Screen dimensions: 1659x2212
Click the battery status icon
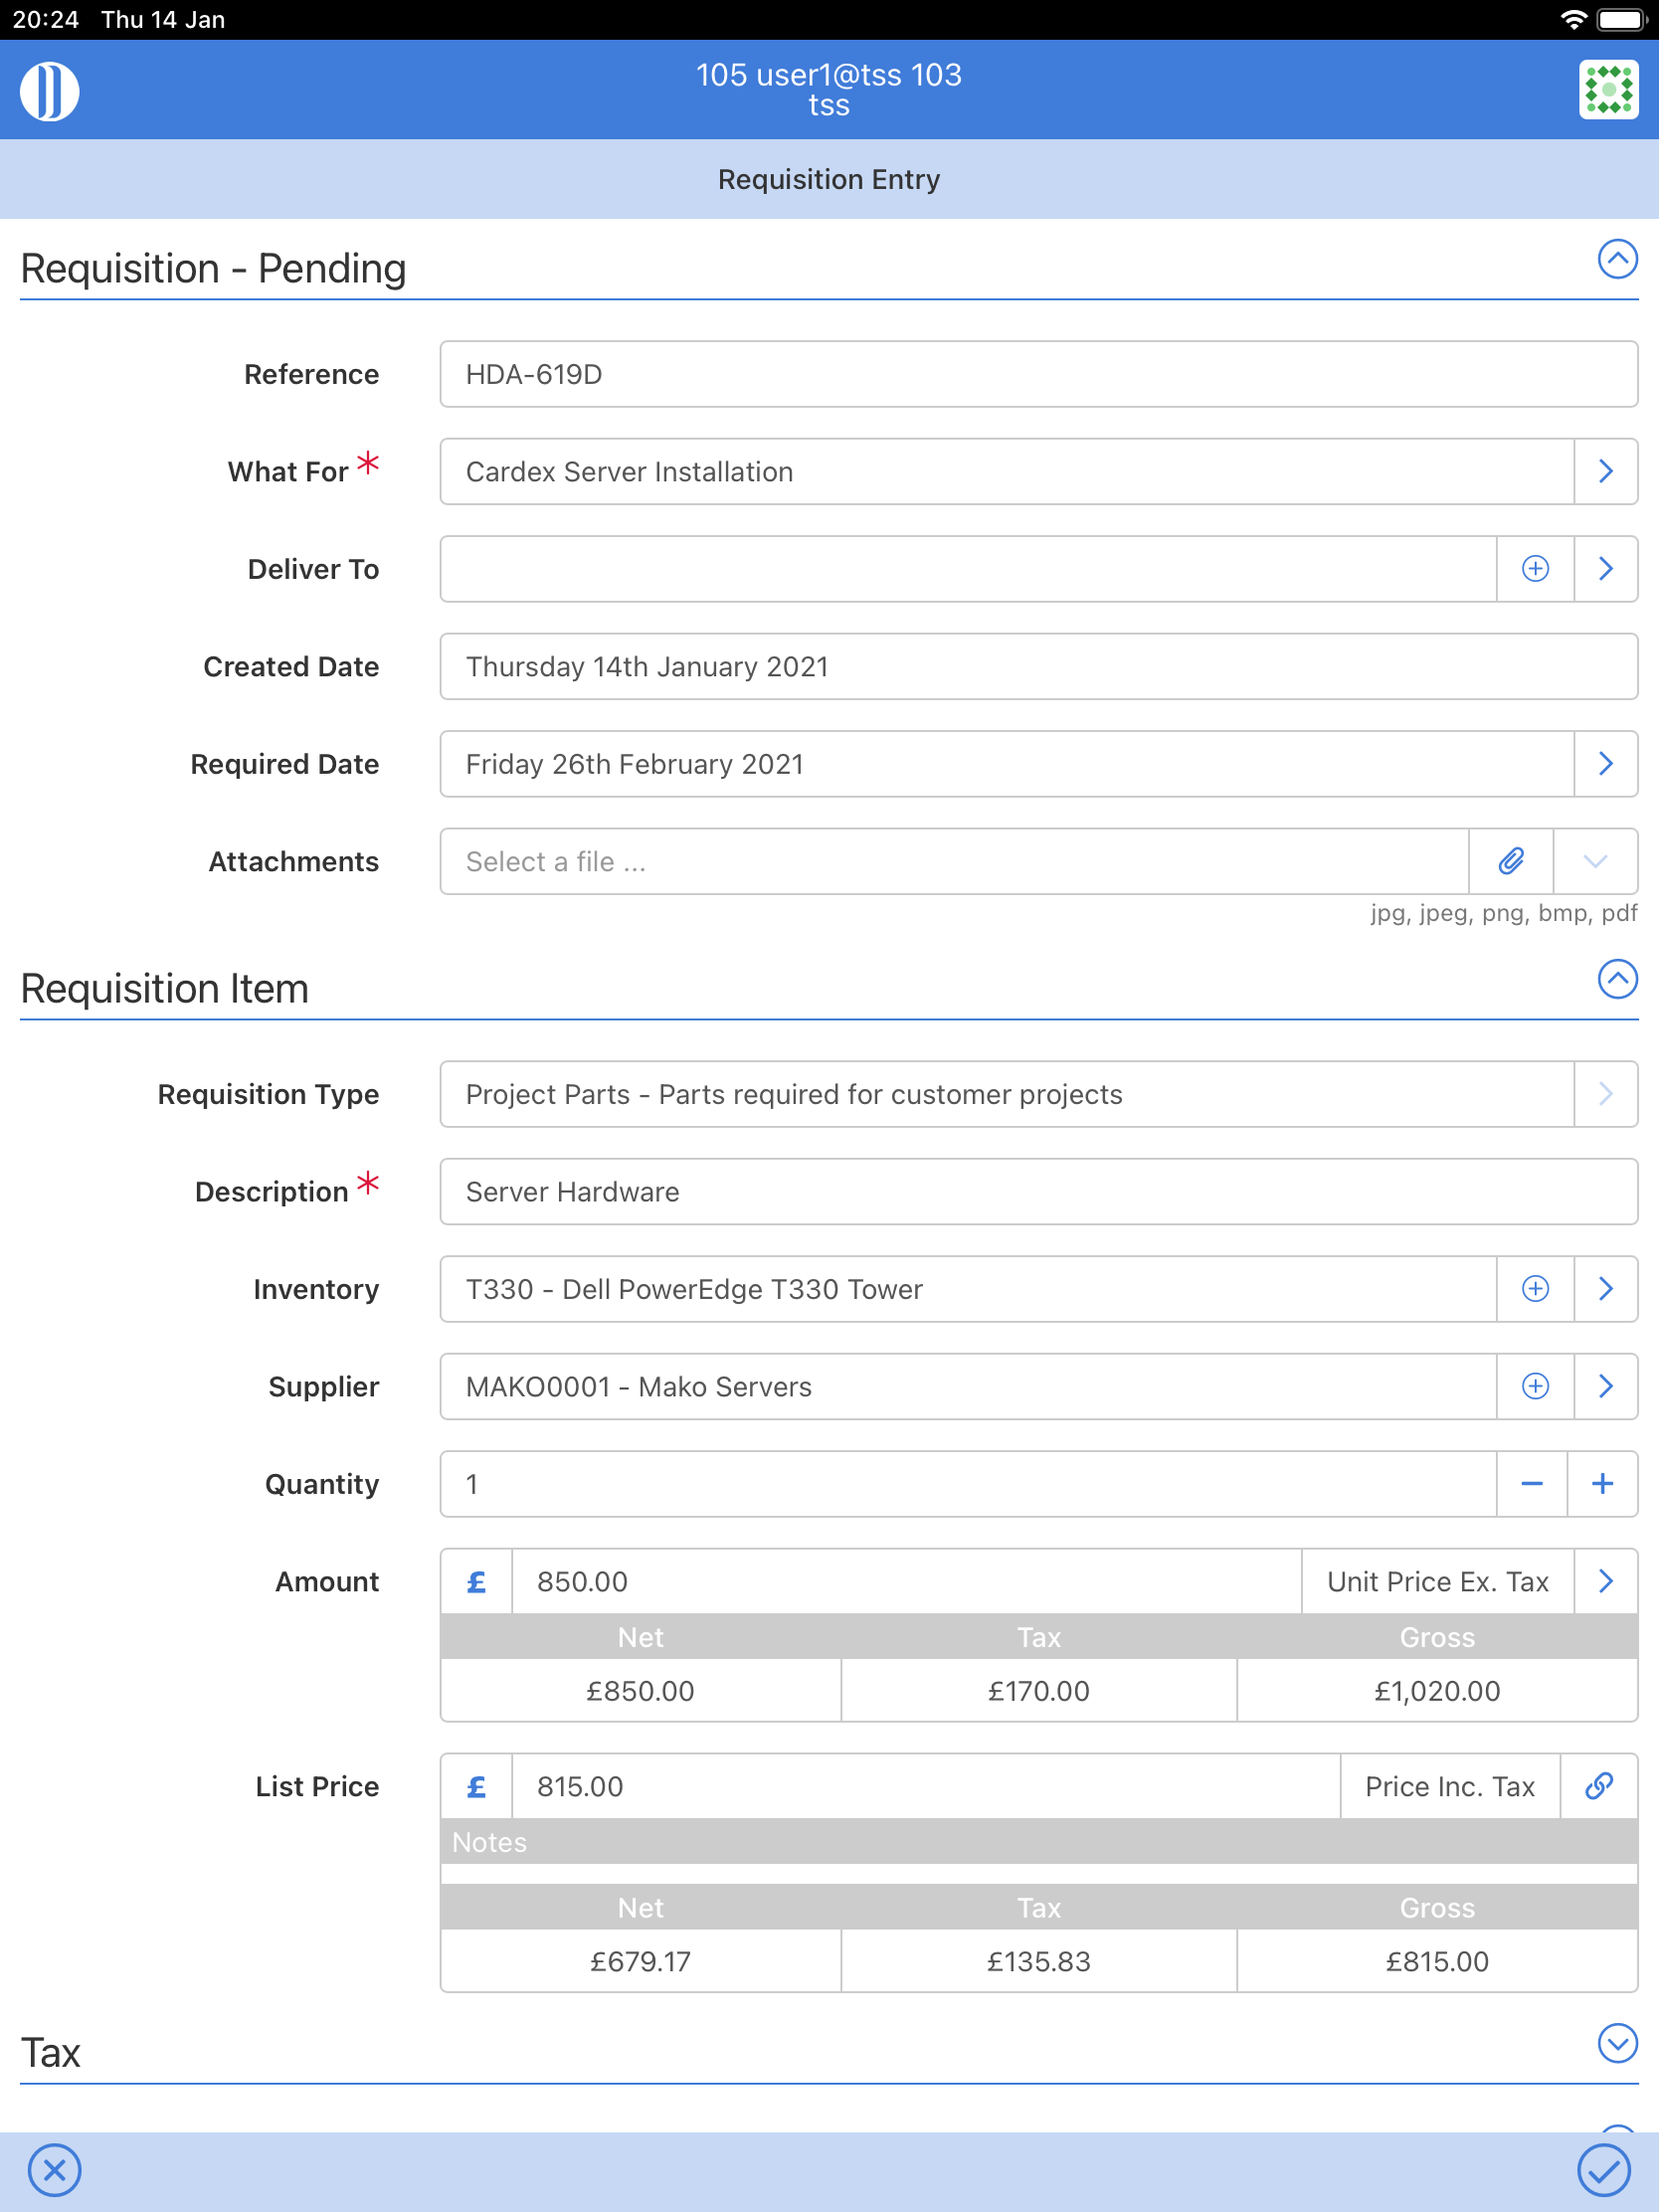pyautogui.click(x=1621, y=19)
